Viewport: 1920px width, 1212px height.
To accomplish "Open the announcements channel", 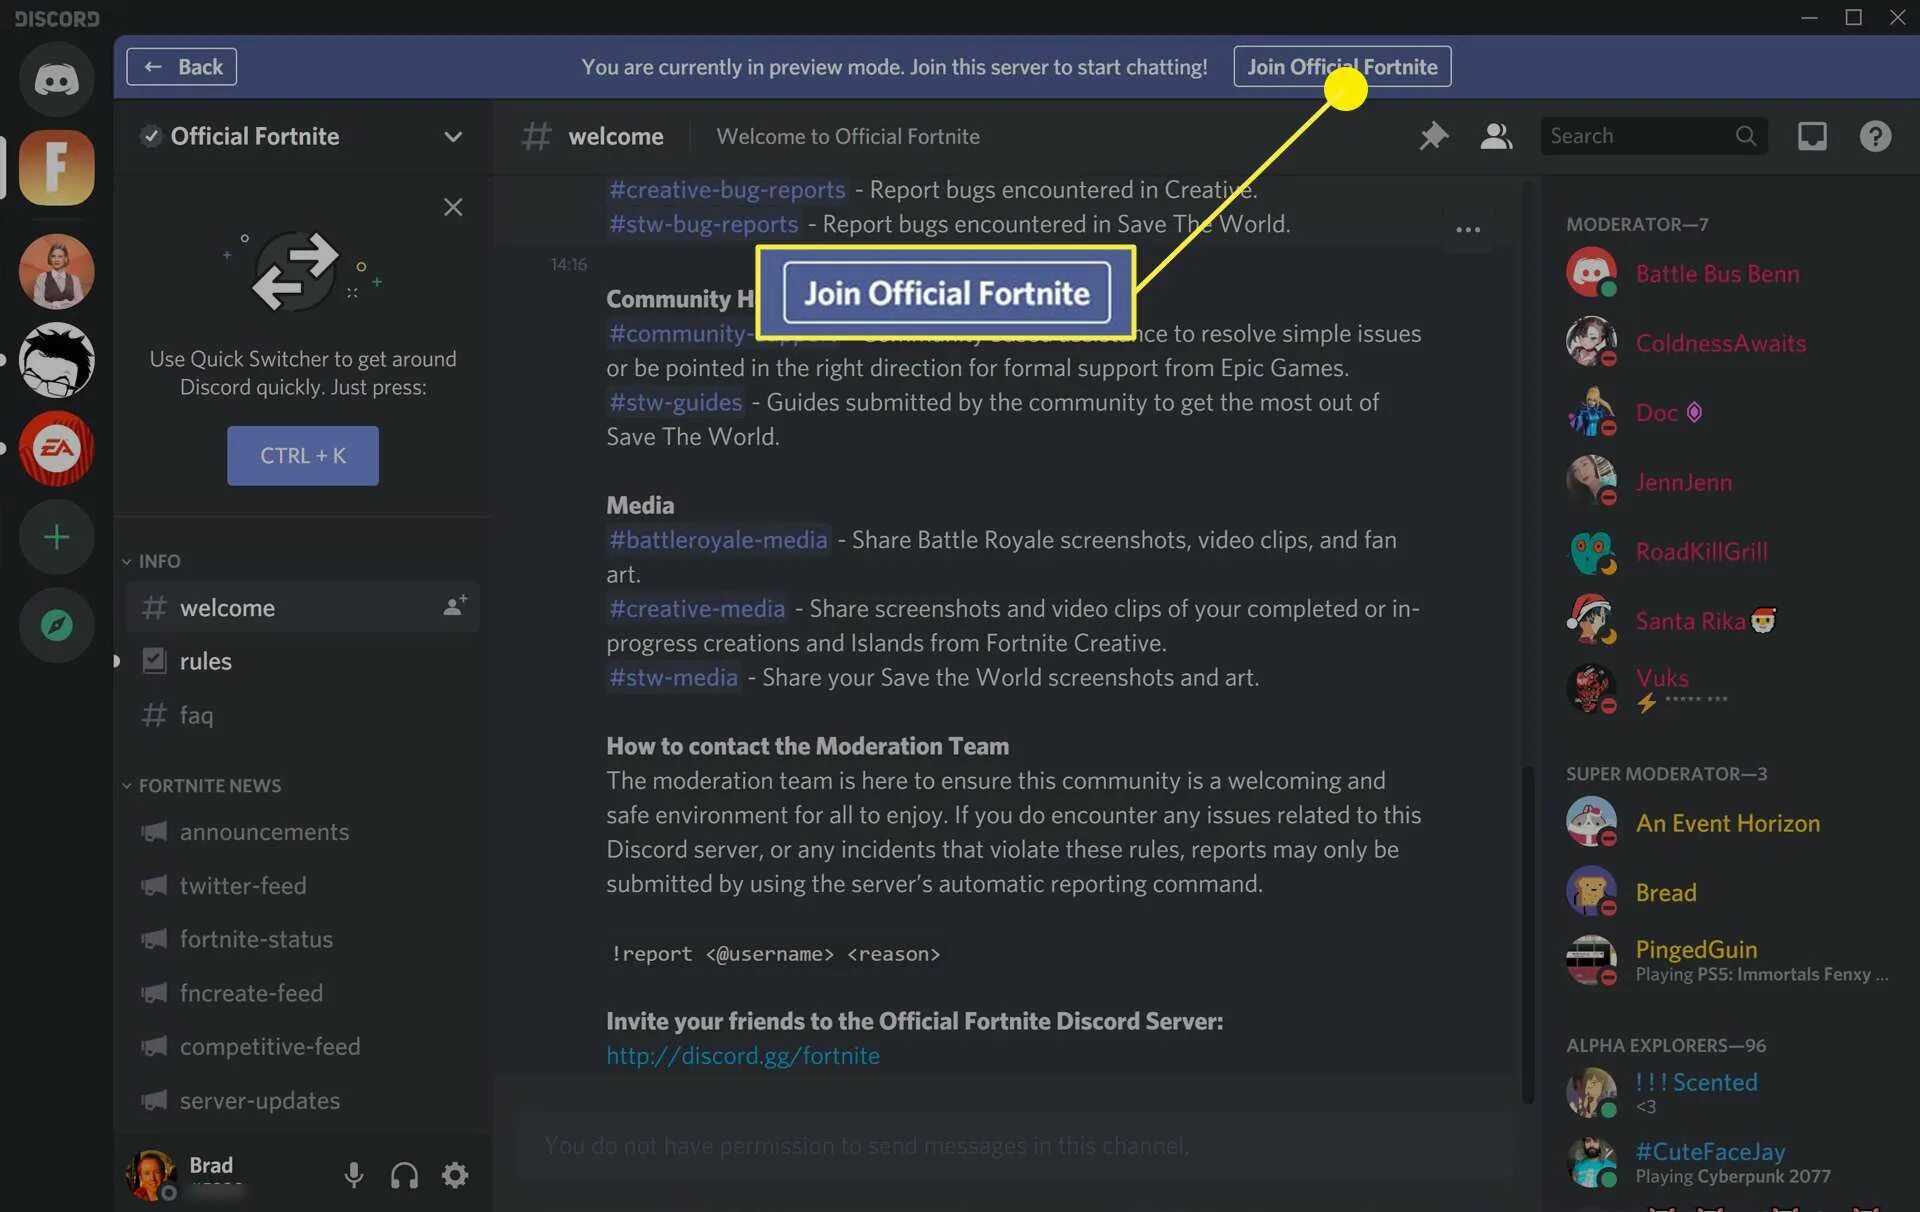I will click(x=264, y=832).
